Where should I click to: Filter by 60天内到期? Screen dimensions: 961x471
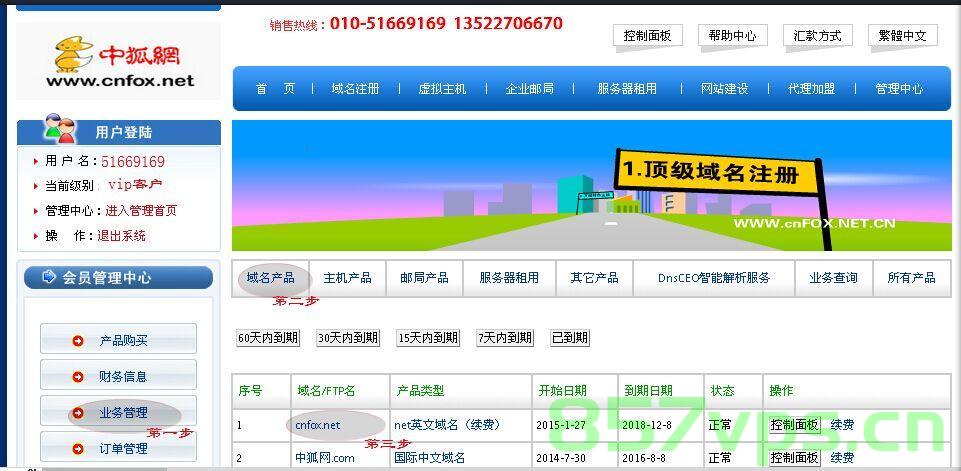[x=268, y=338]
